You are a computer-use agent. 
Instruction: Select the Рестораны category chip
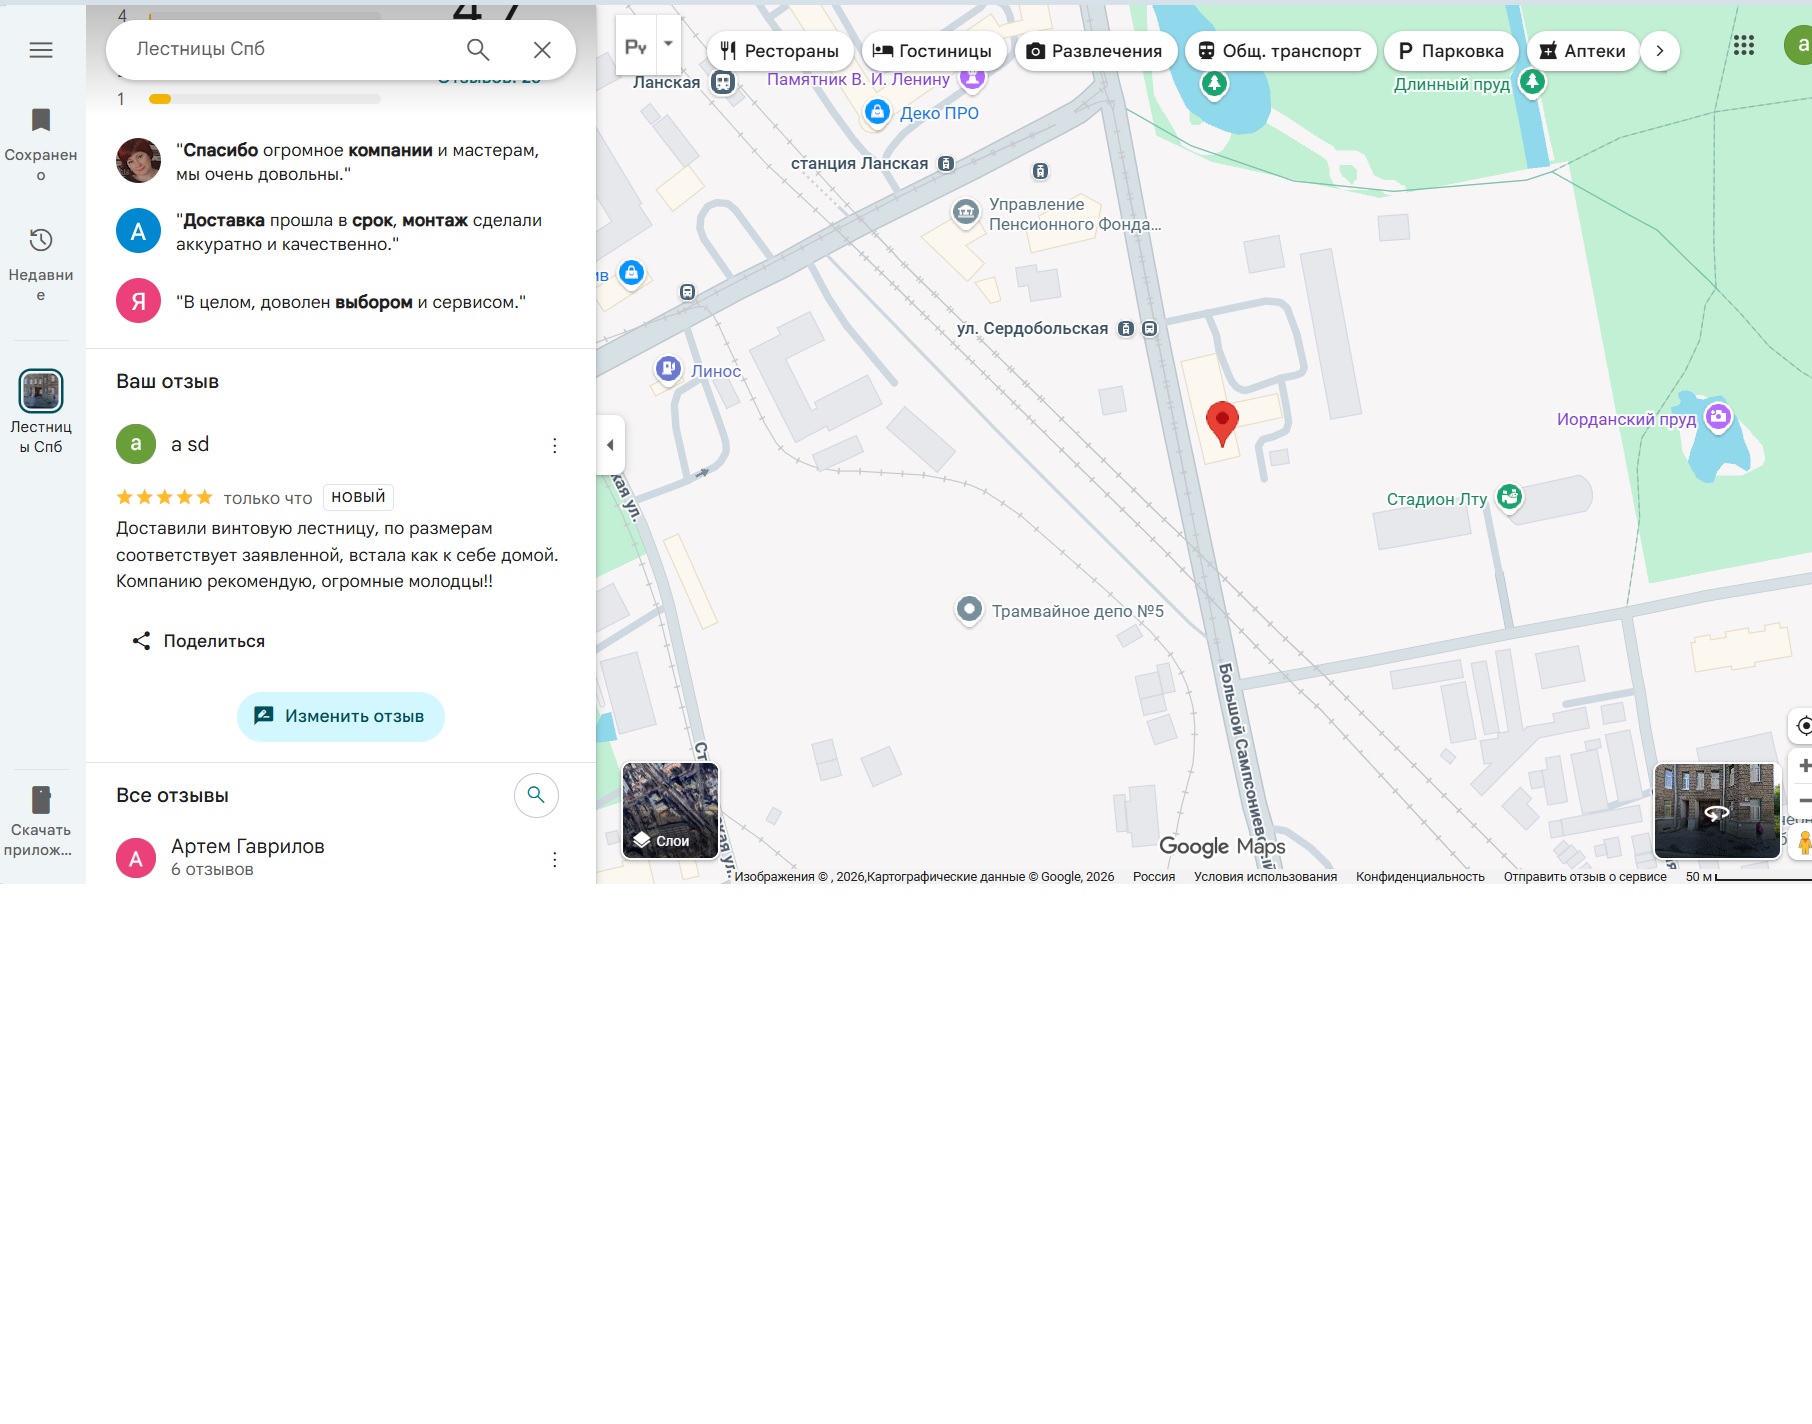(780, 51)
